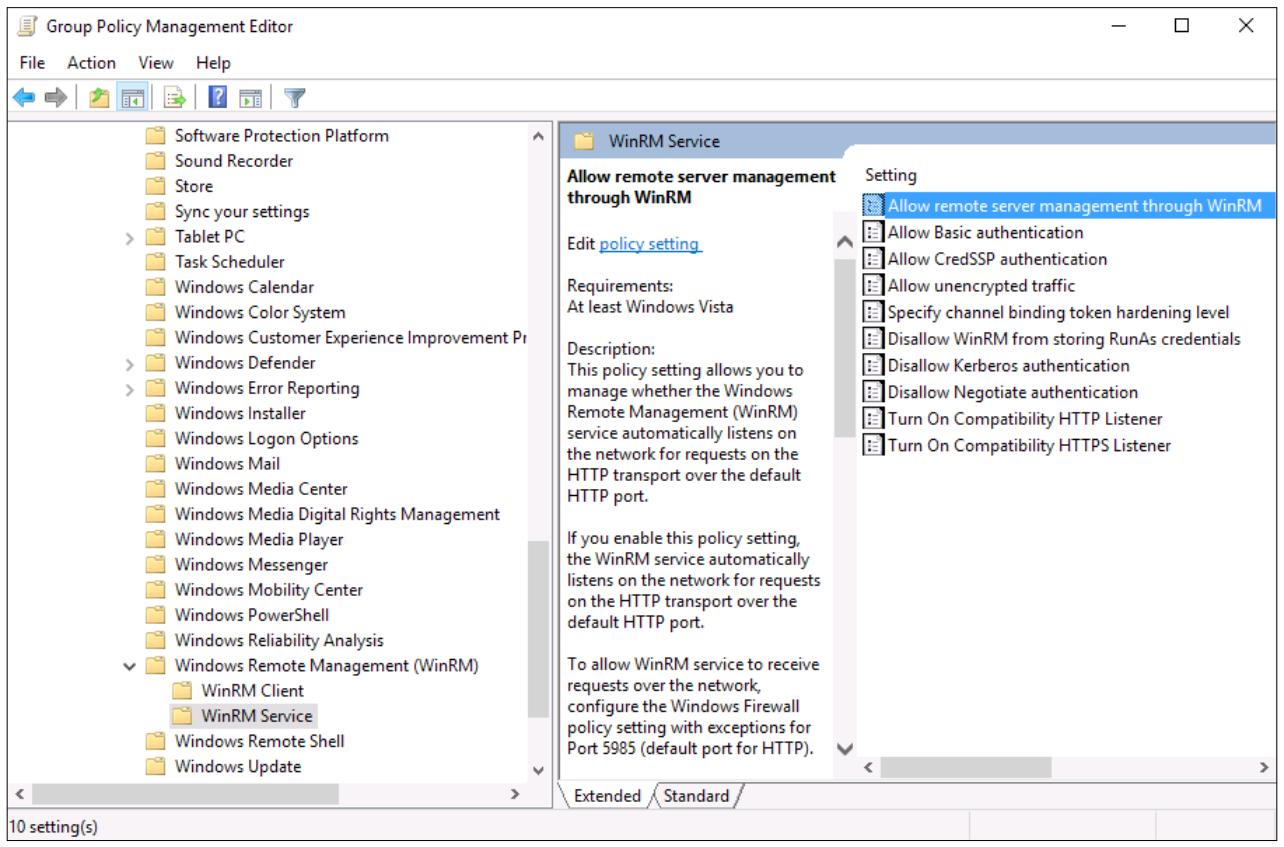Click tree pane horizontal scroll right arrow
Viewport: 1284px width, 847px height.
tap(515, 794)
